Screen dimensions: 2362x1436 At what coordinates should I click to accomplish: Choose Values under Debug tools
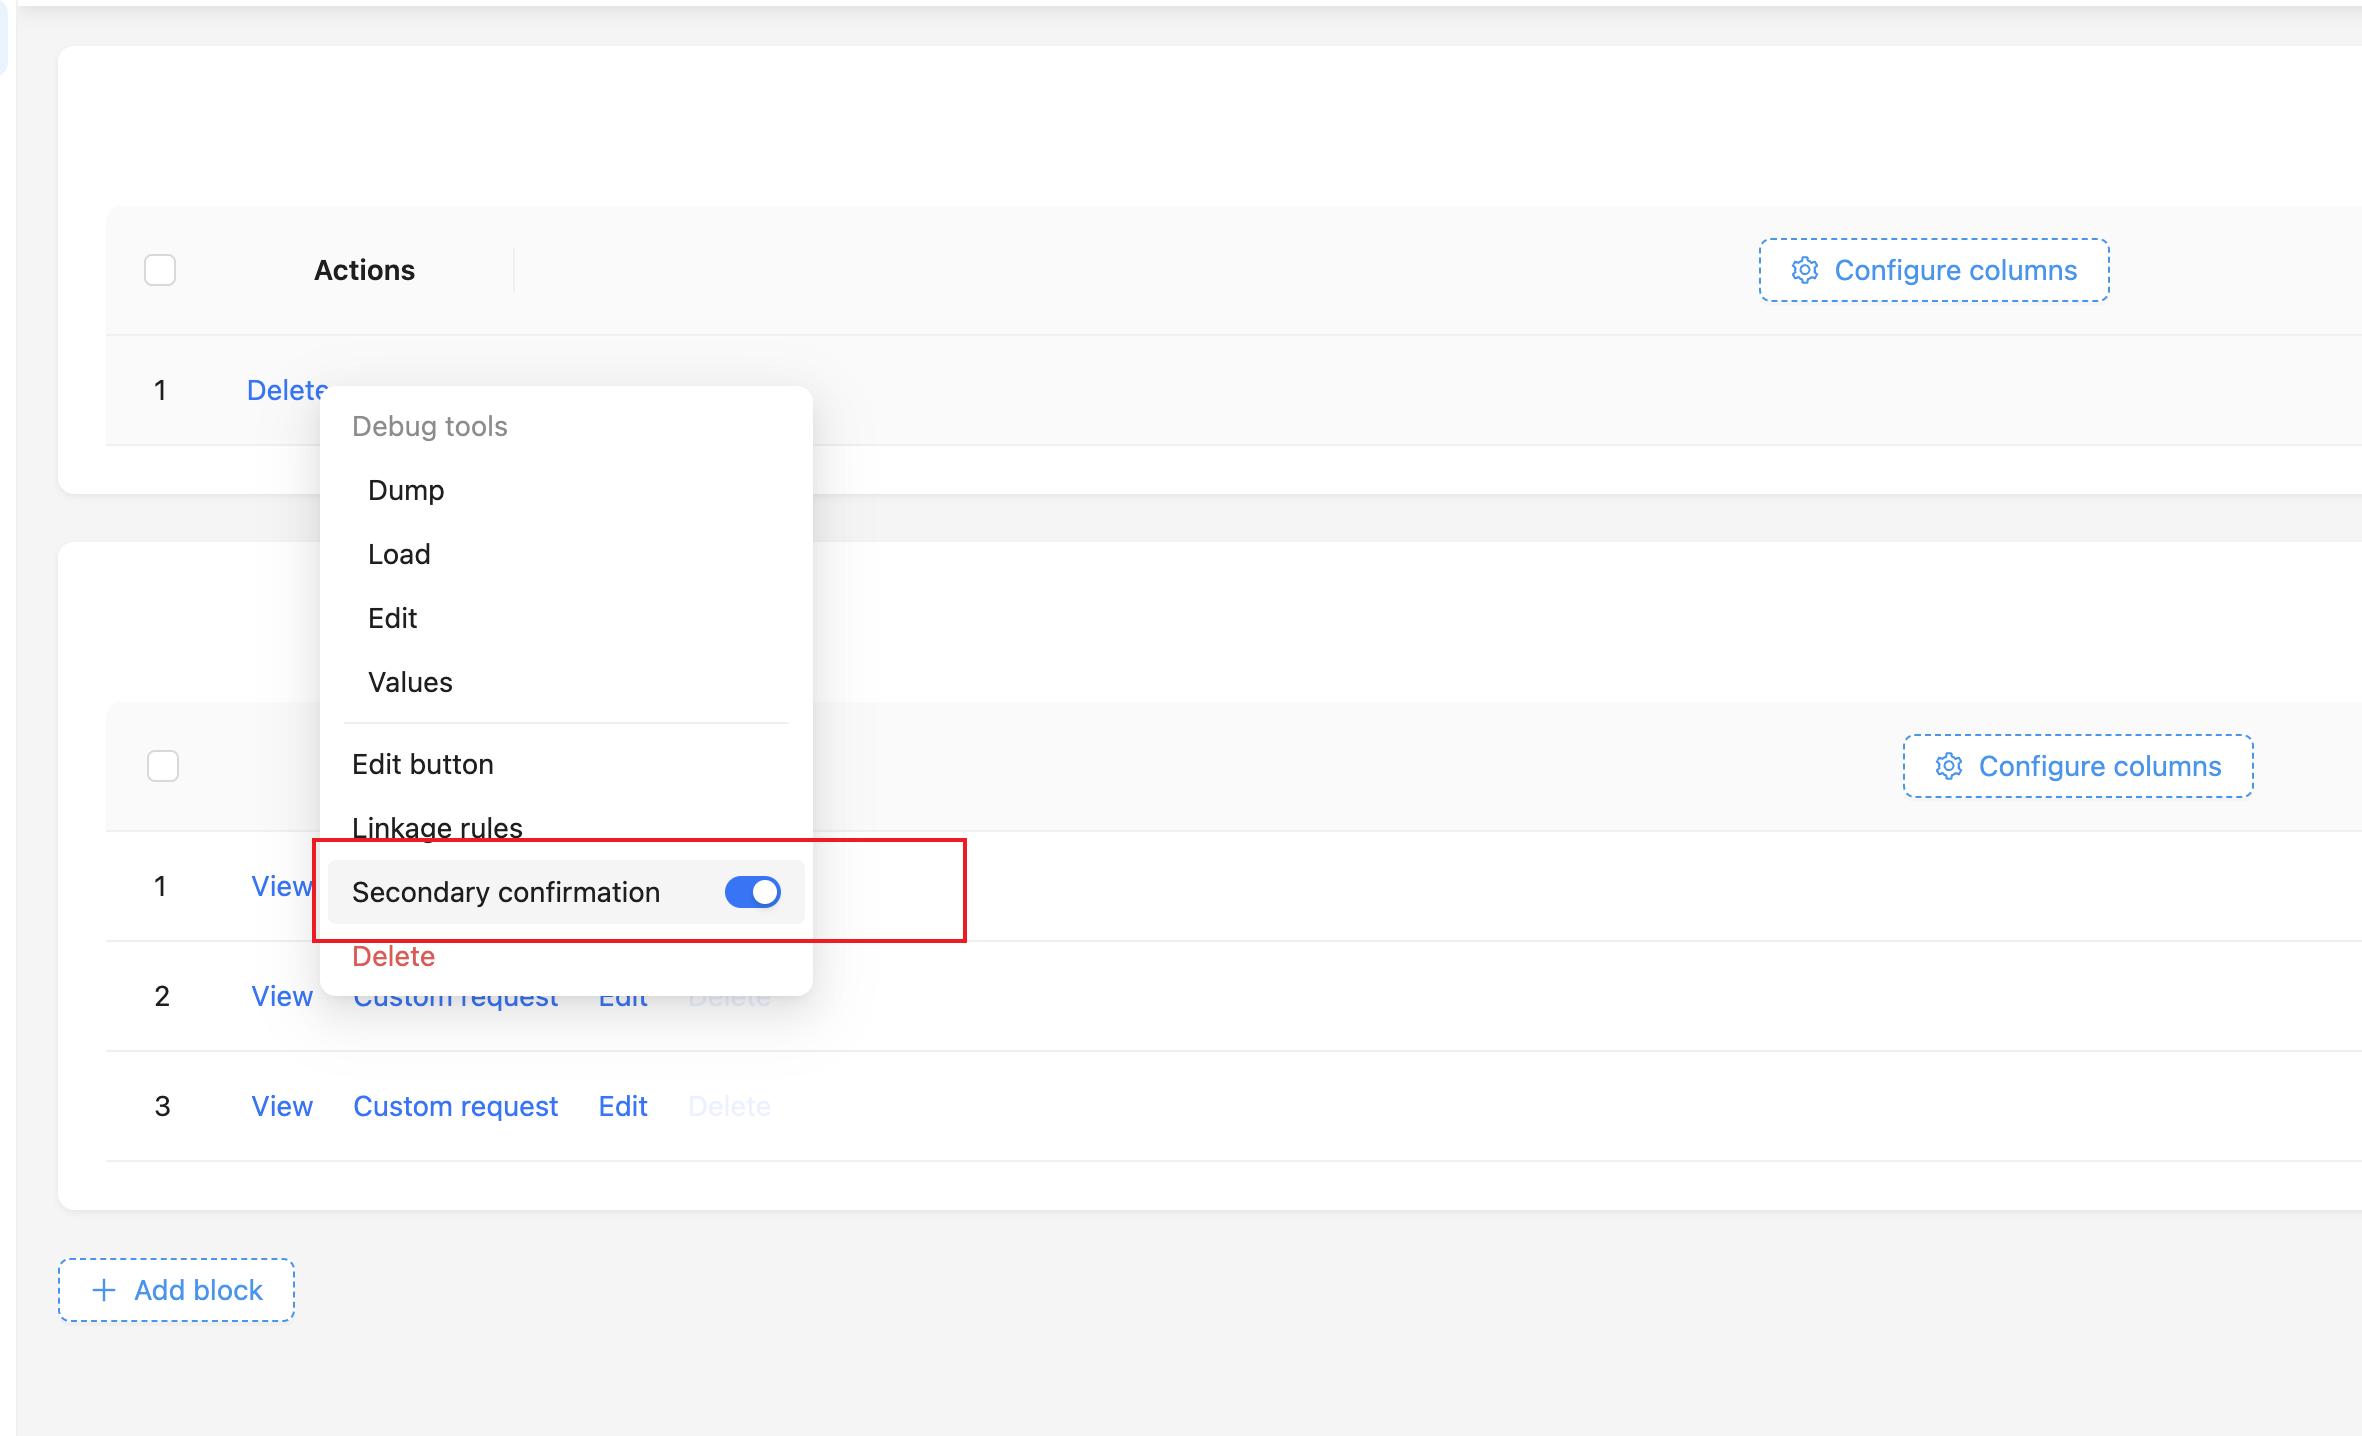[410, 682]
